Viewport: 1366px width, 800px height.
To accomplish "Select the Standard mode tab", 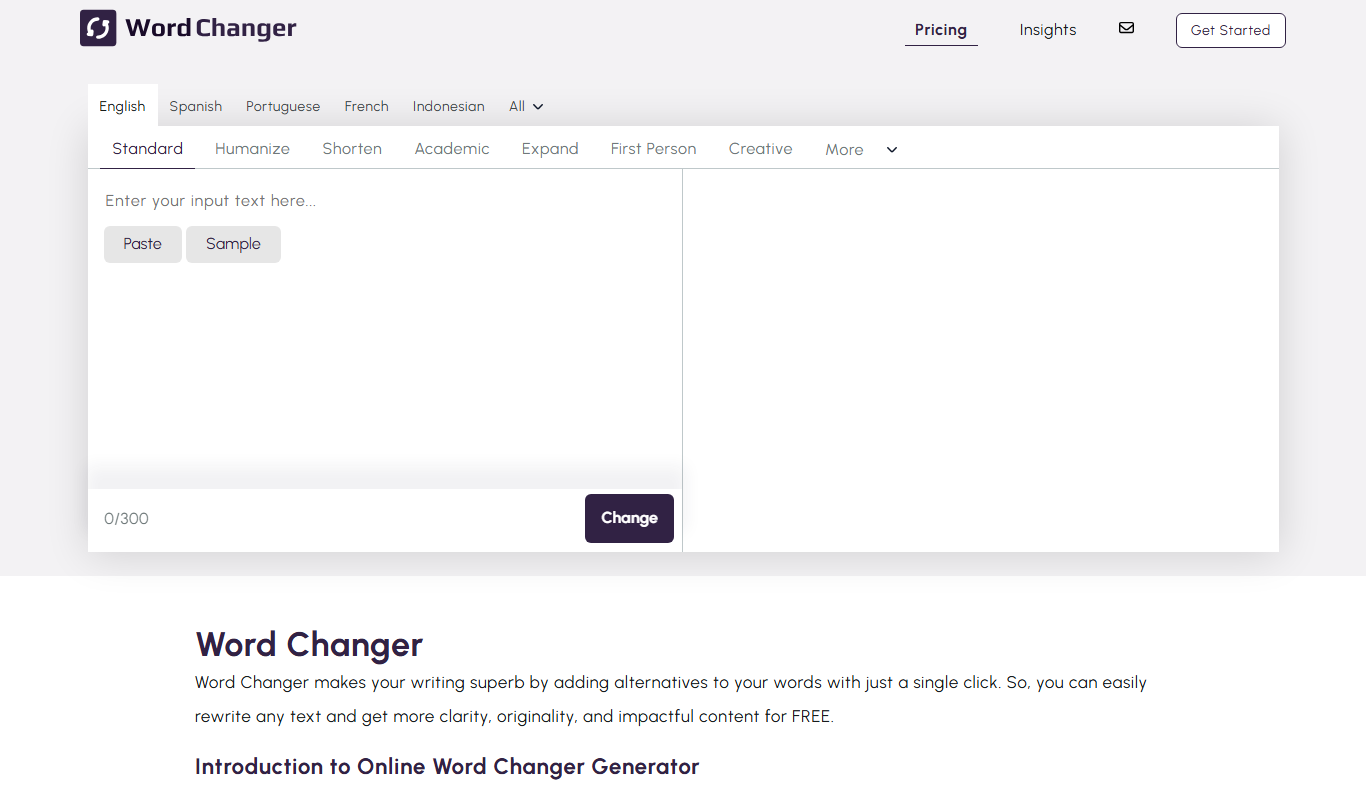I will pyautogui.click(x=147, y=148).
